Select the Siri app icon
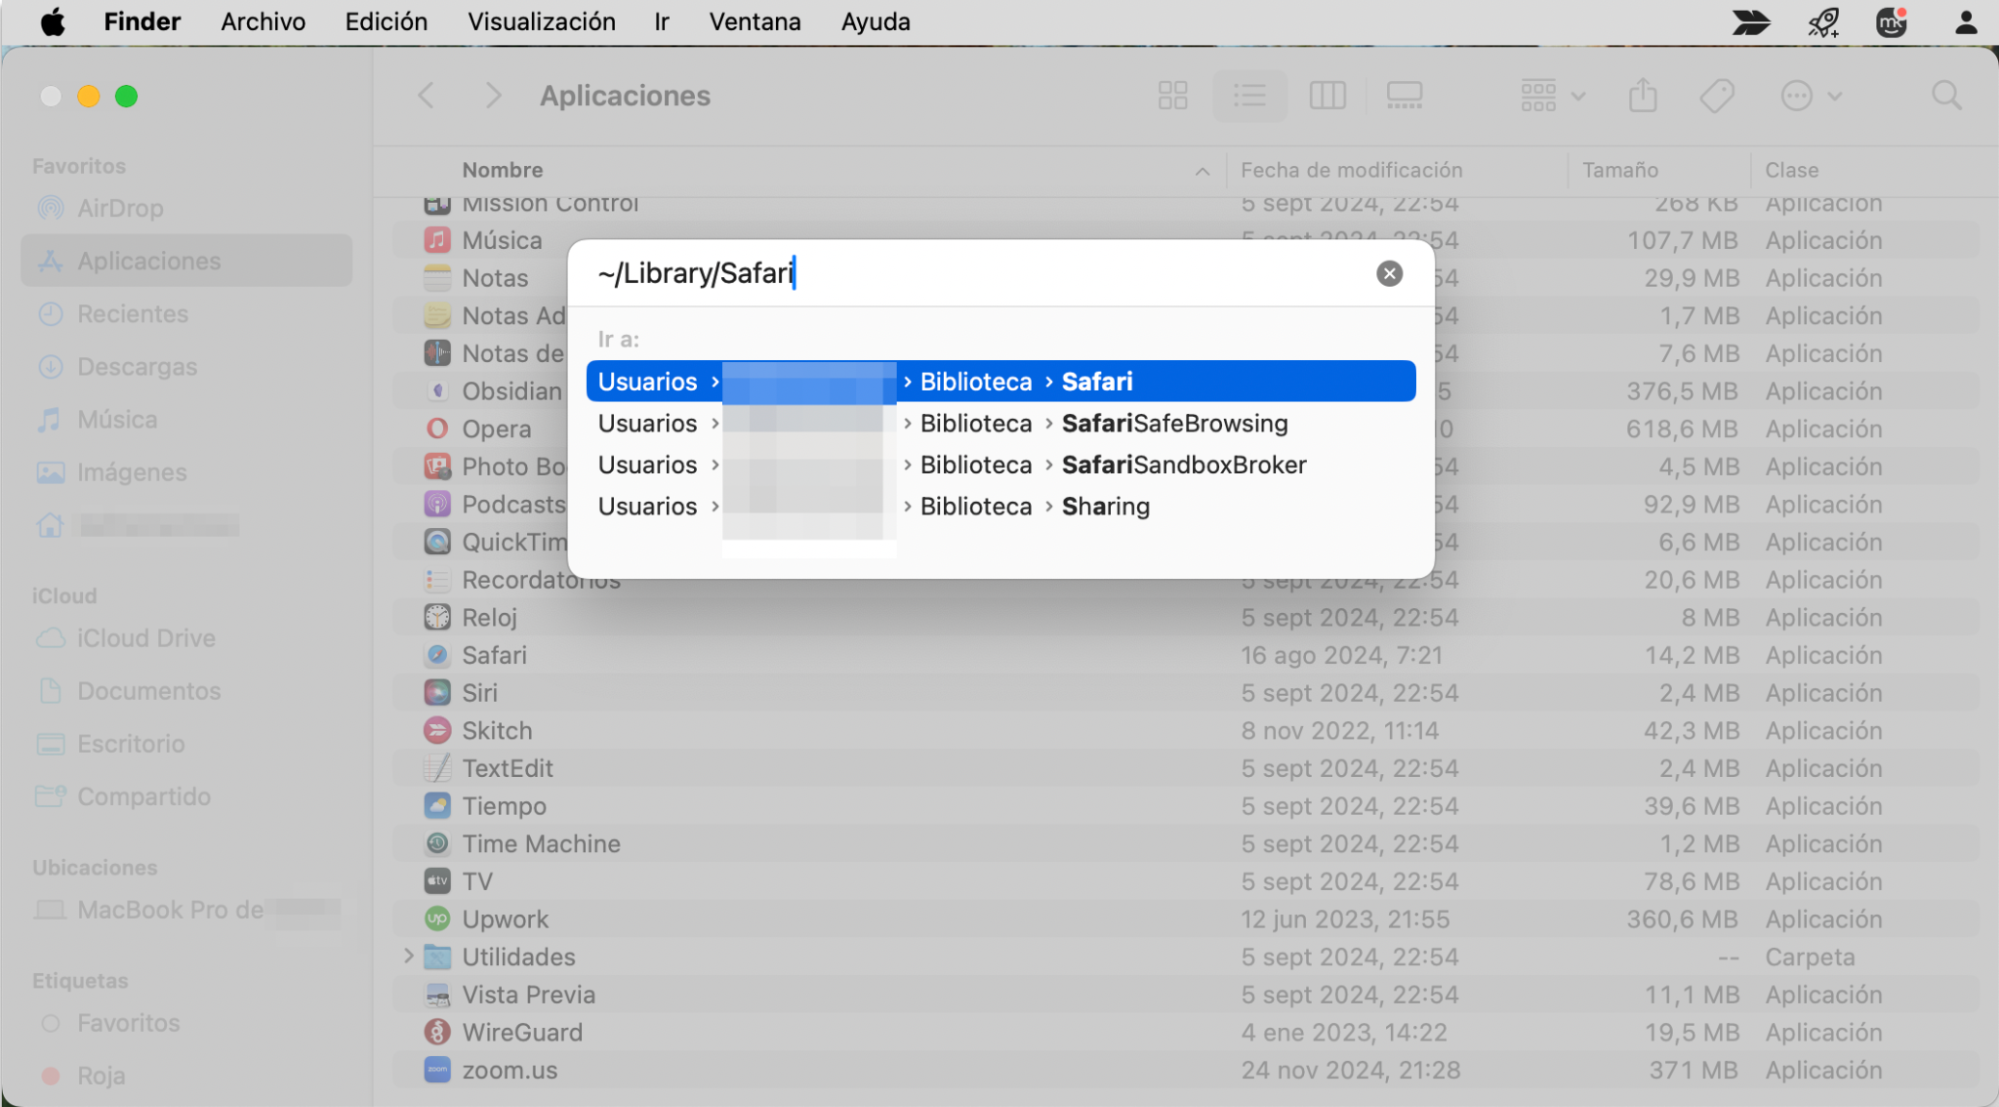This screenshot has height=1107, width=1999. 437,693
